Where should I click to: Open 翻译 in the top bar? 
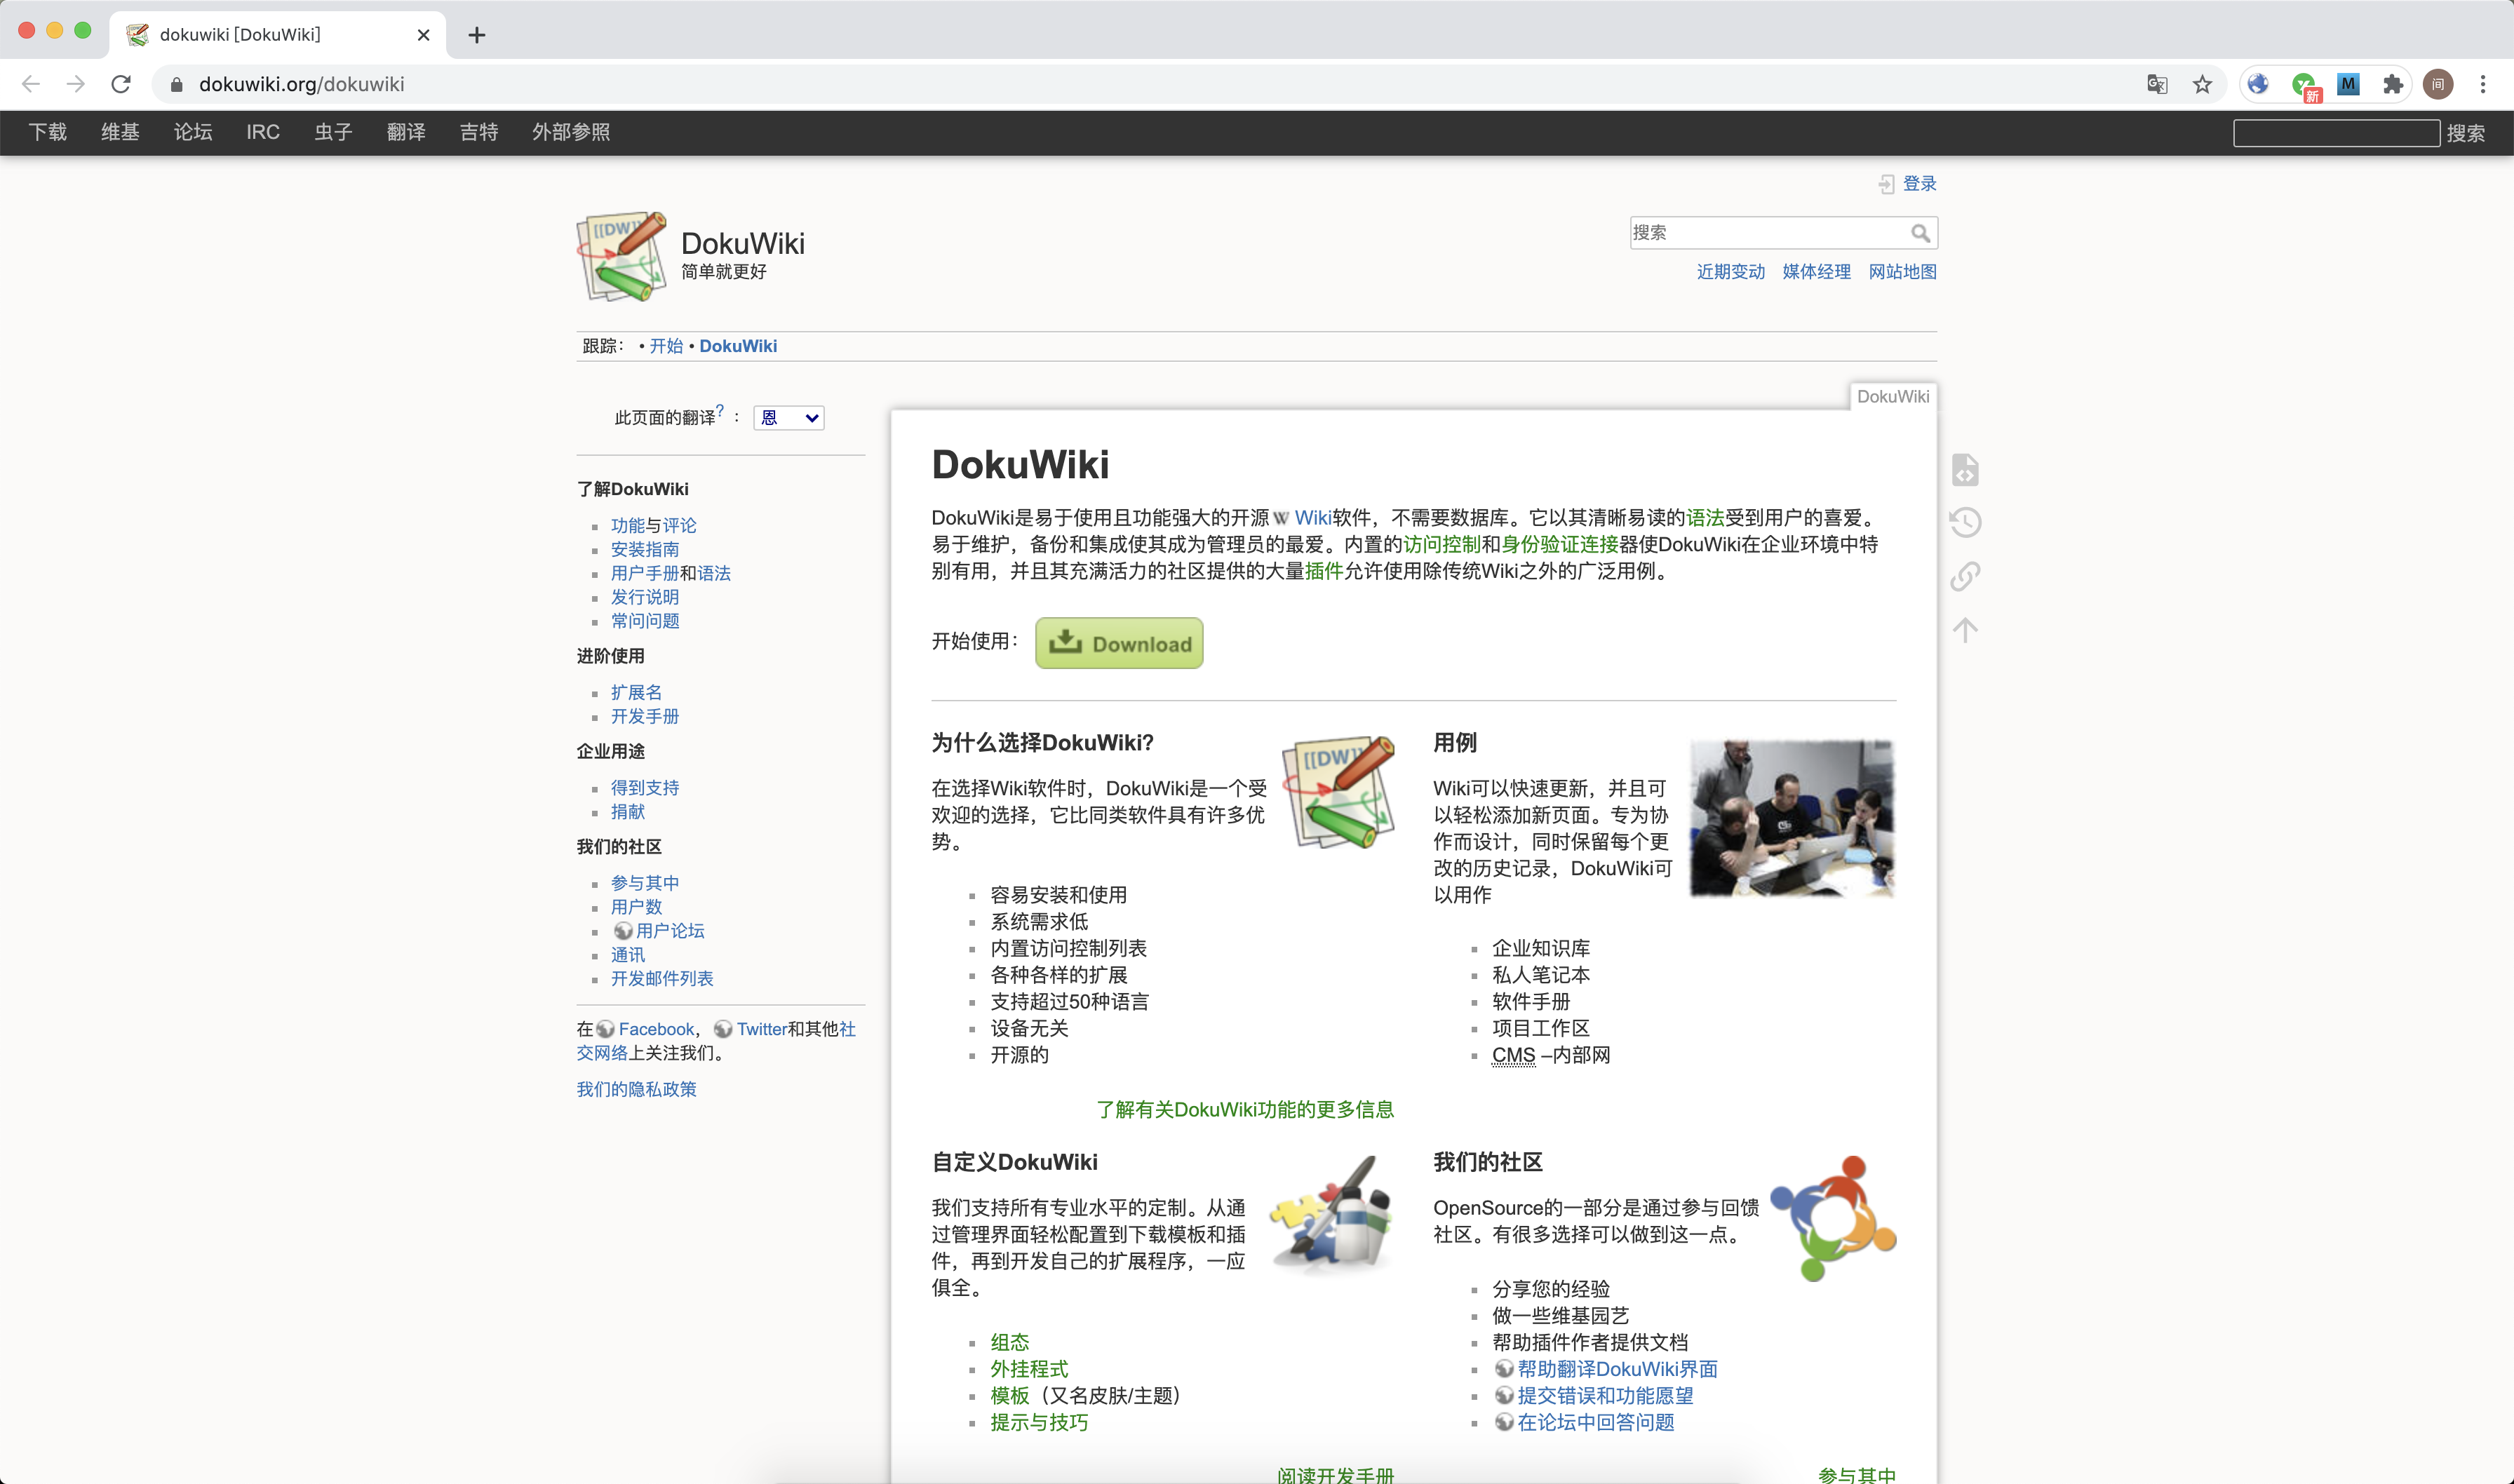pos(406,132)
